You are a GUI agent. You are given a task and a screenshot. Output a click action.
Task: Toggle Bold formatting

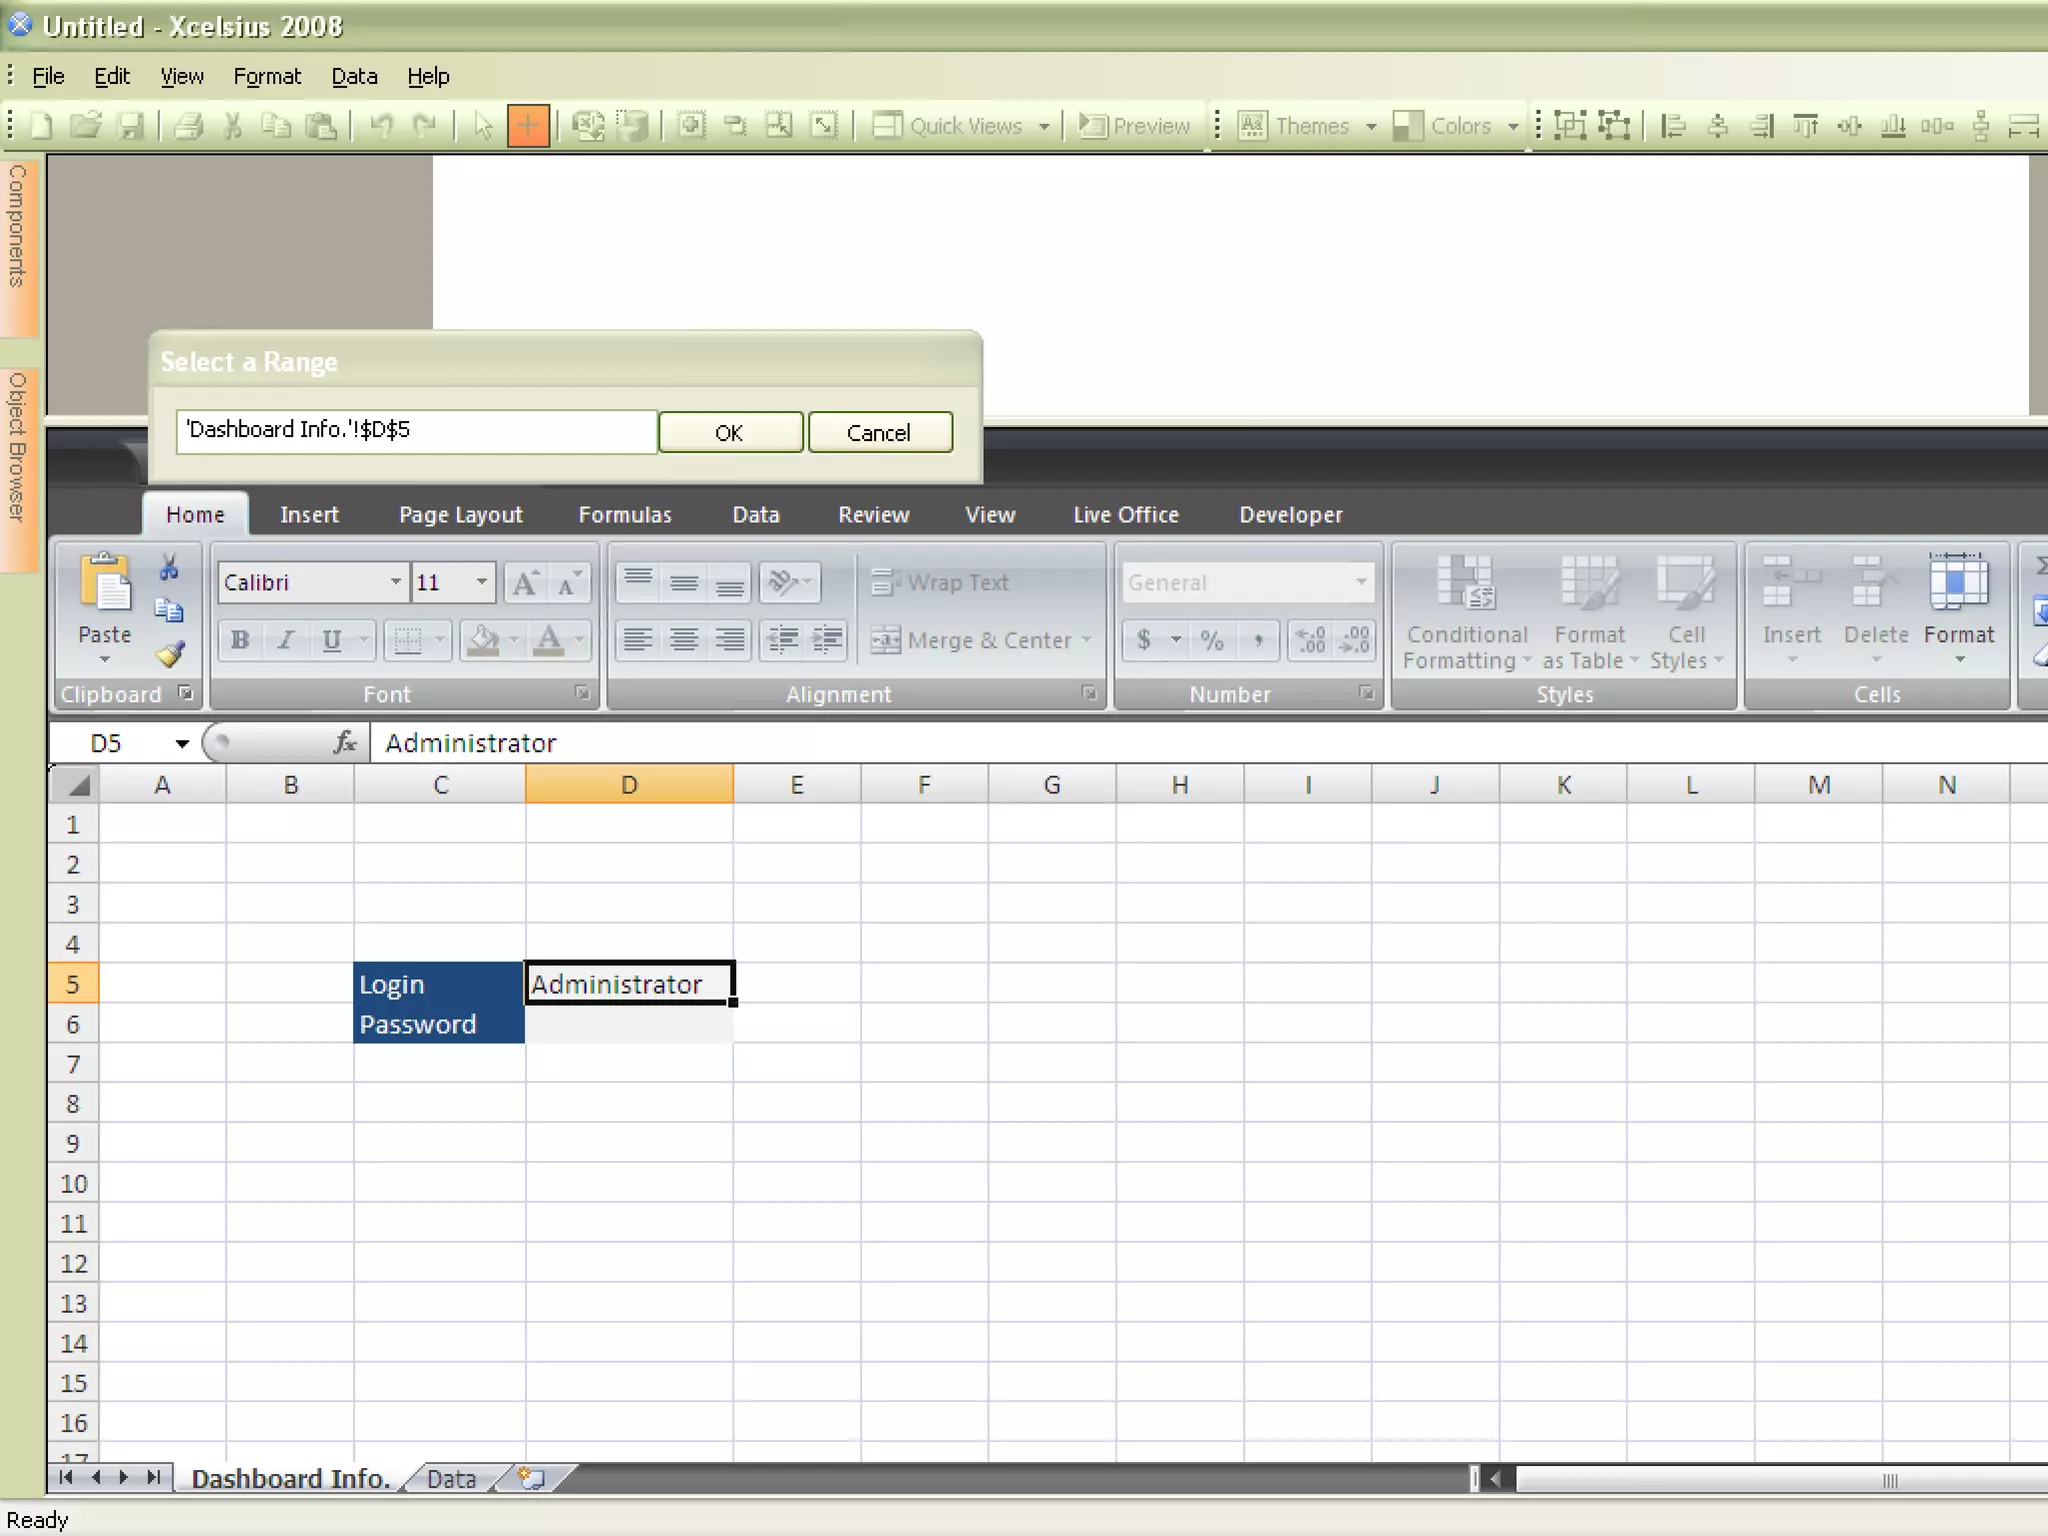pyautogui.click(x=240, y=640)
